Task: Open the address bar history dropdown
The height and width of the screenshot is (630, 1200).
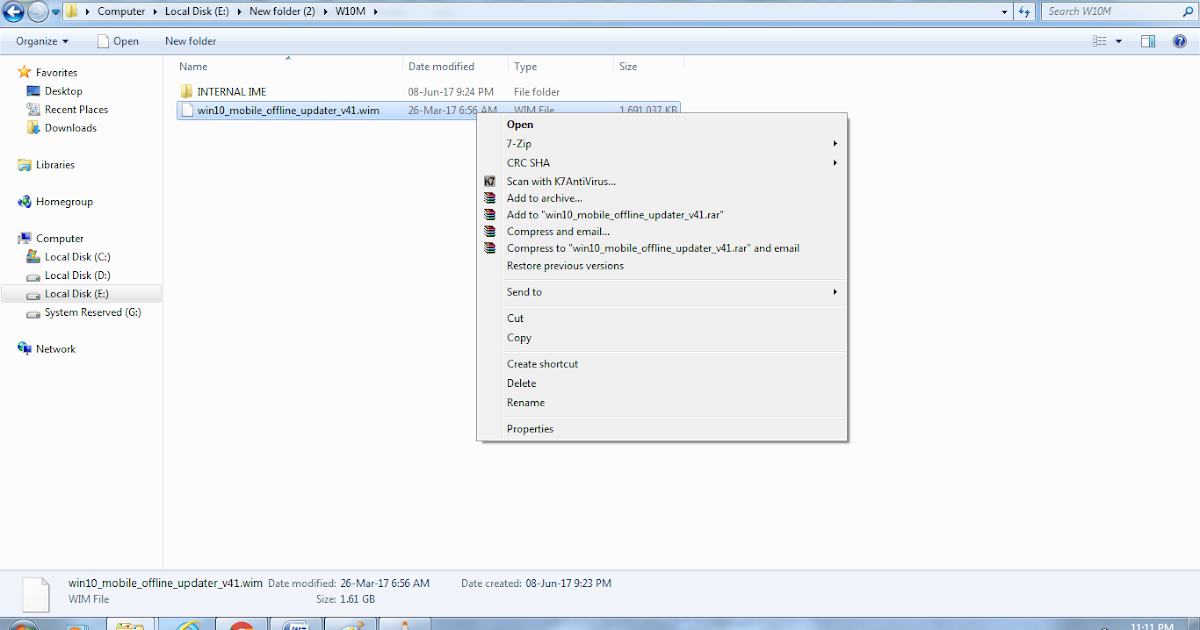Action: (x=1004, y=12)
